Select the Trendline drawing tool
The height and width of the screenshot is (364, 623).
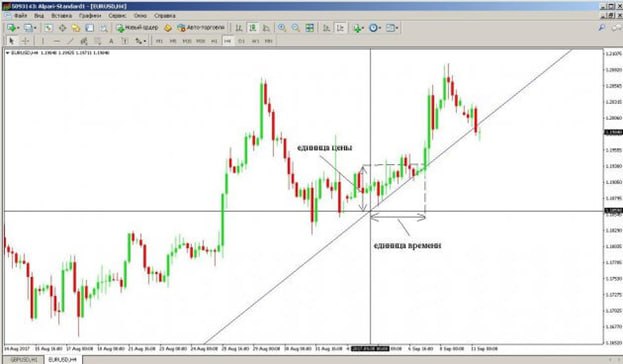[70, 41]
